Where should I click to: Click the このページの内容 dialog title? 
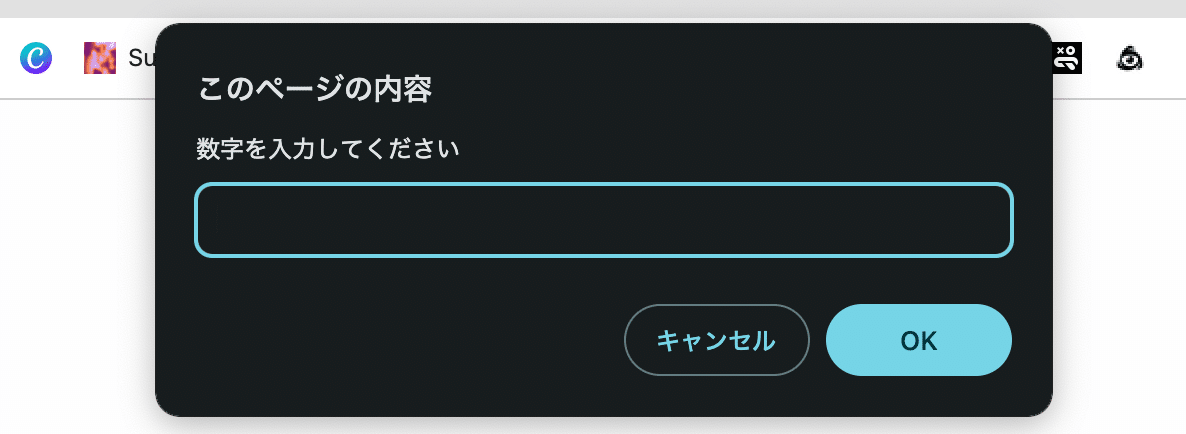(x=315, y=90)
